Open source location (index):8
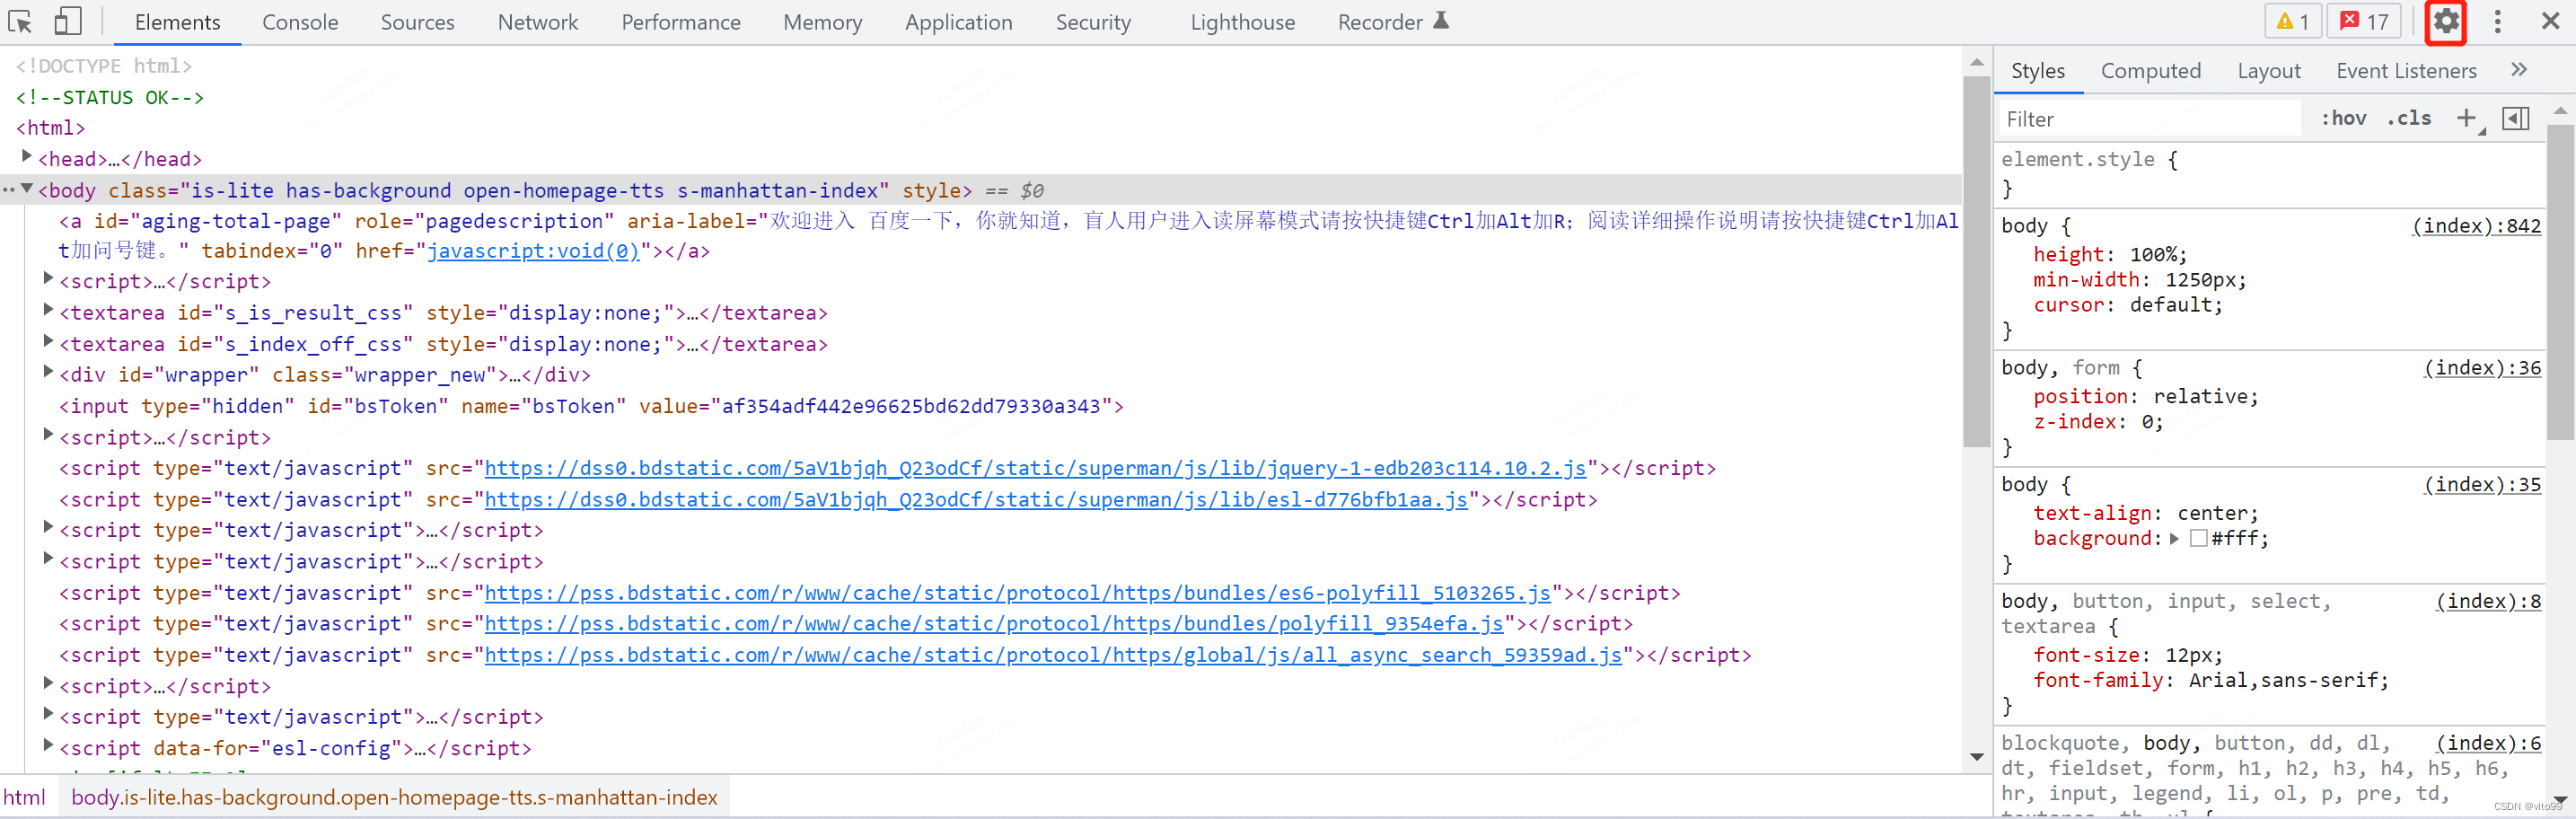The width and height of the screenshot is (2576, 819). click(x=2488, y=601)
